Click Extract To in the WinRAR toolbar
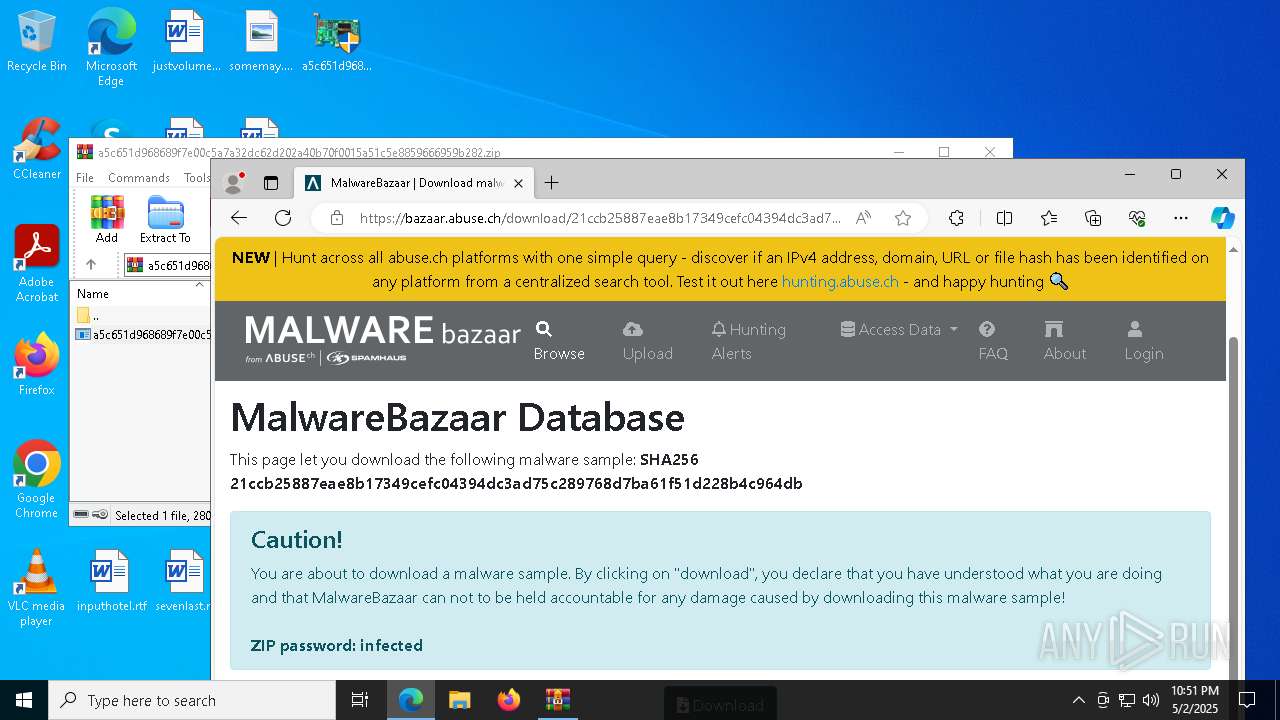The height and width of the screenshot is (720, 1280). (165, 219)
